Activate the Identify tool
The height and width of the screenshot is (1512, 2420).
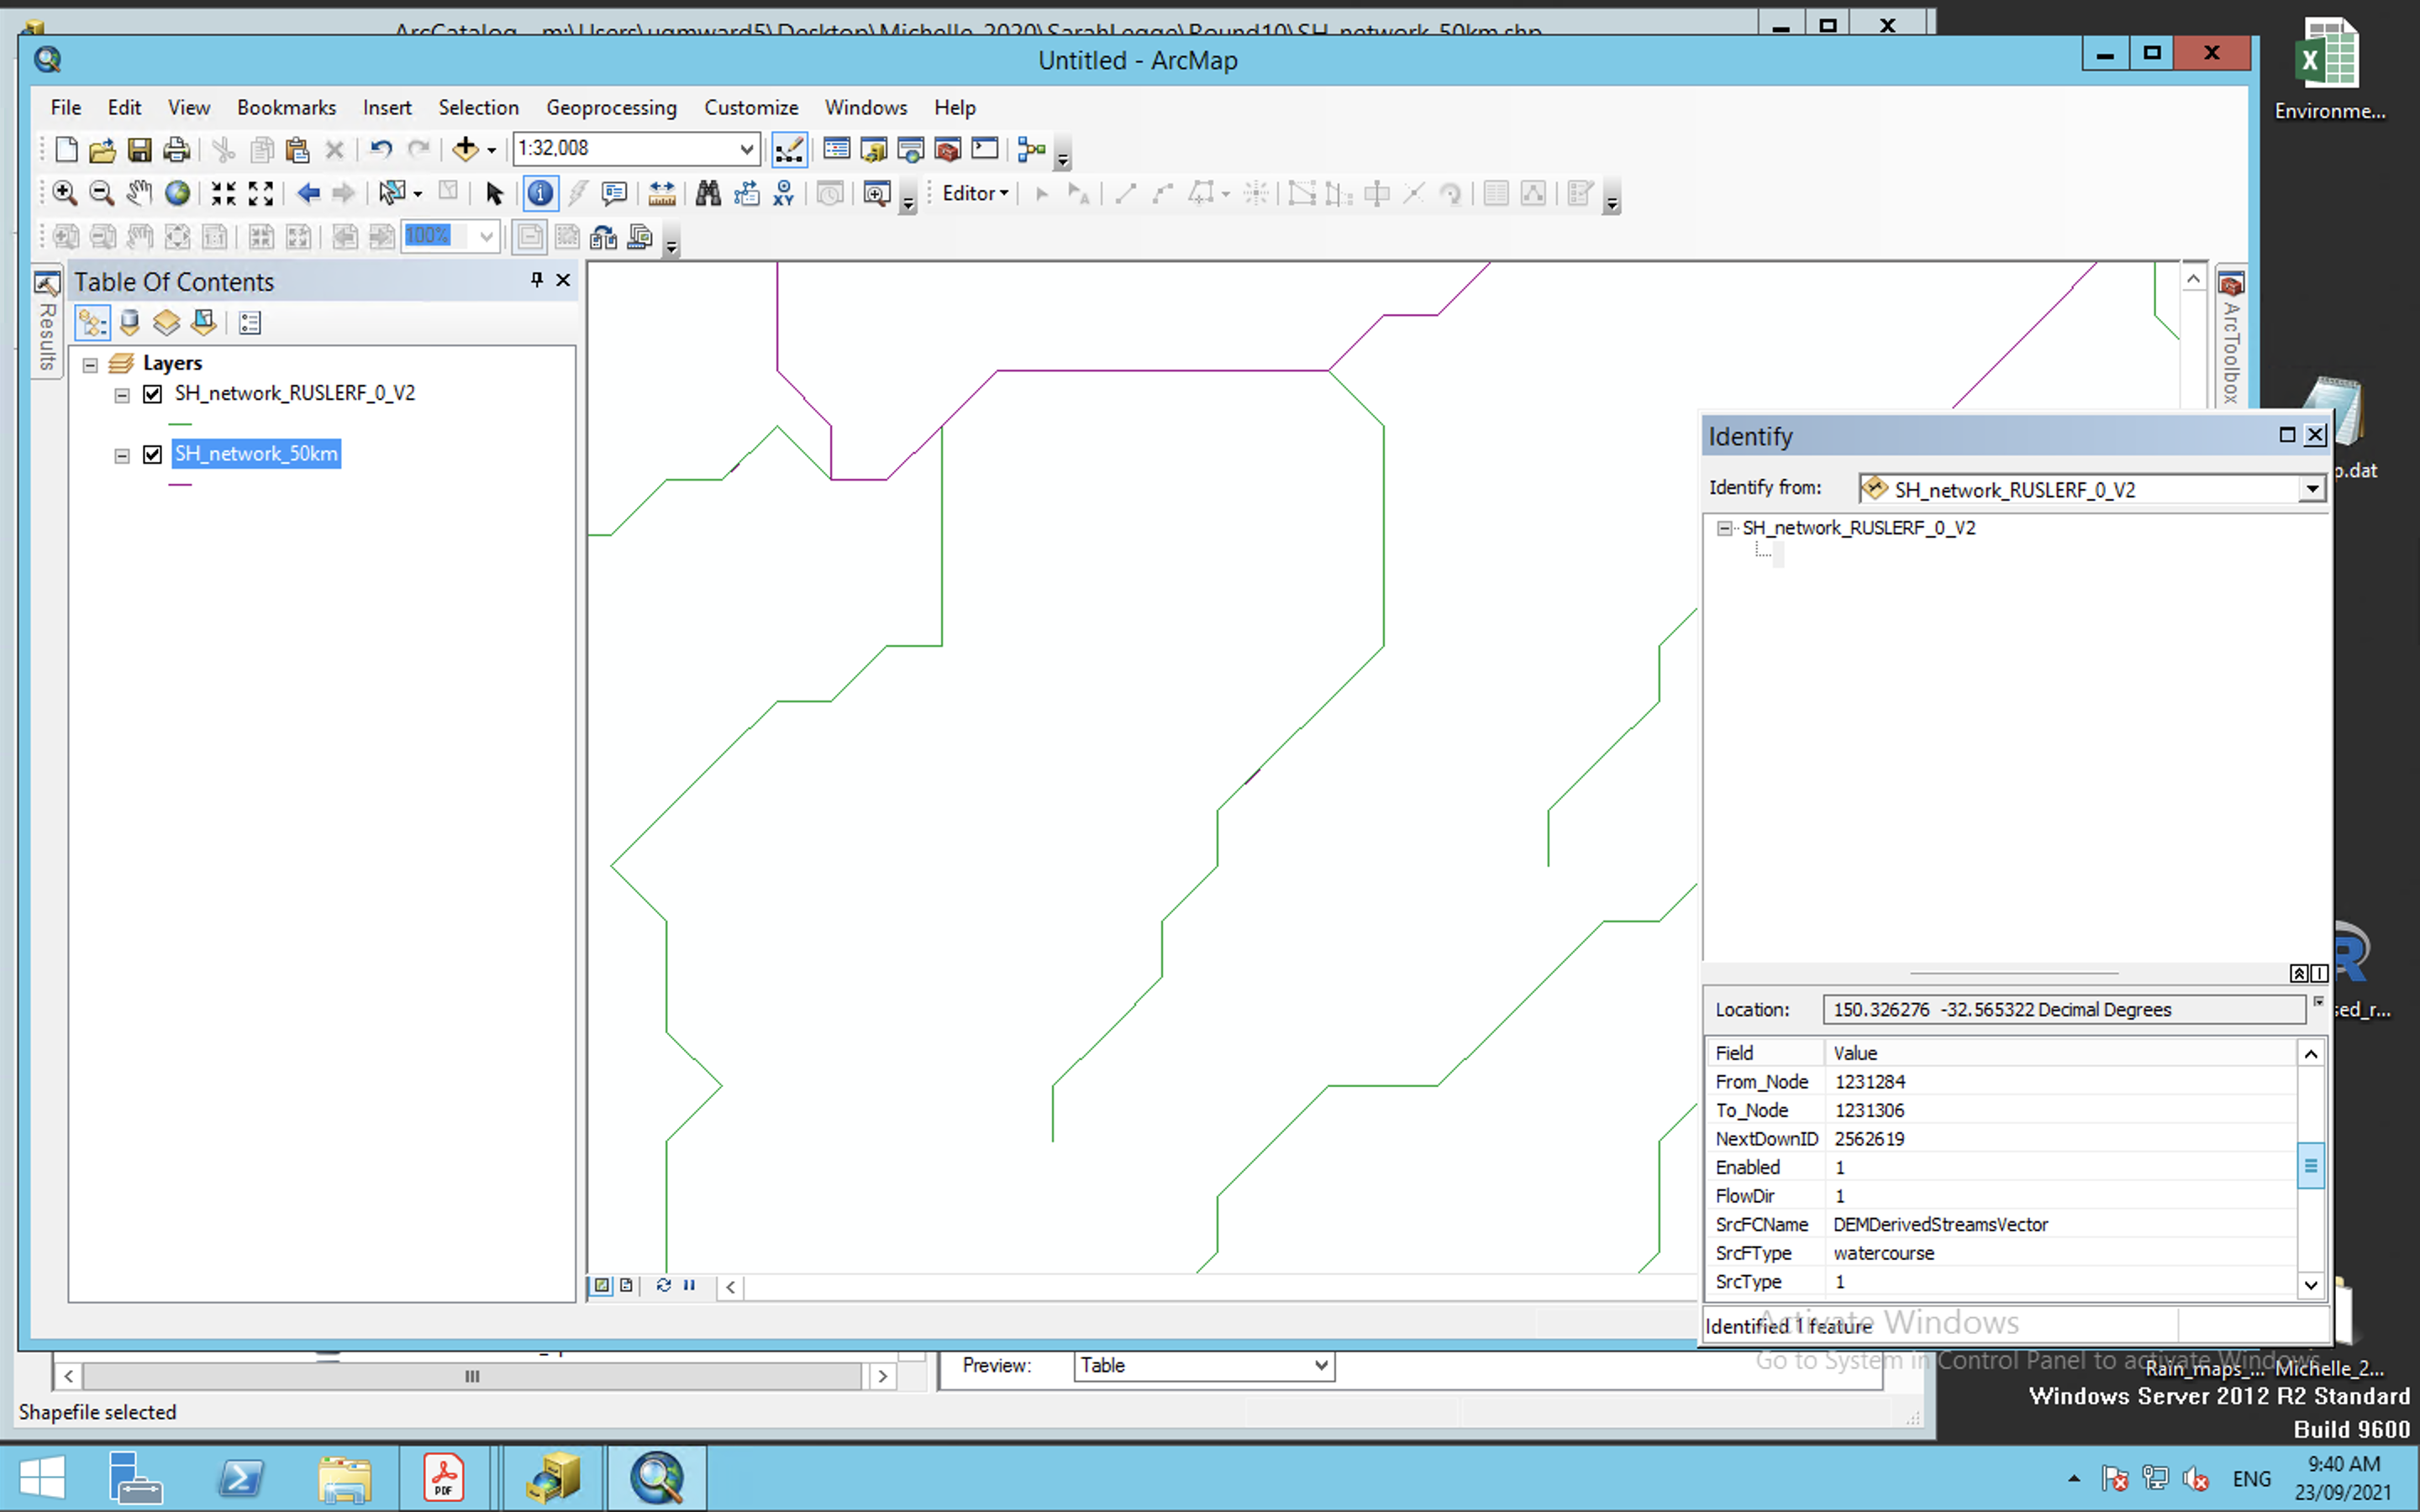[540, 193]
